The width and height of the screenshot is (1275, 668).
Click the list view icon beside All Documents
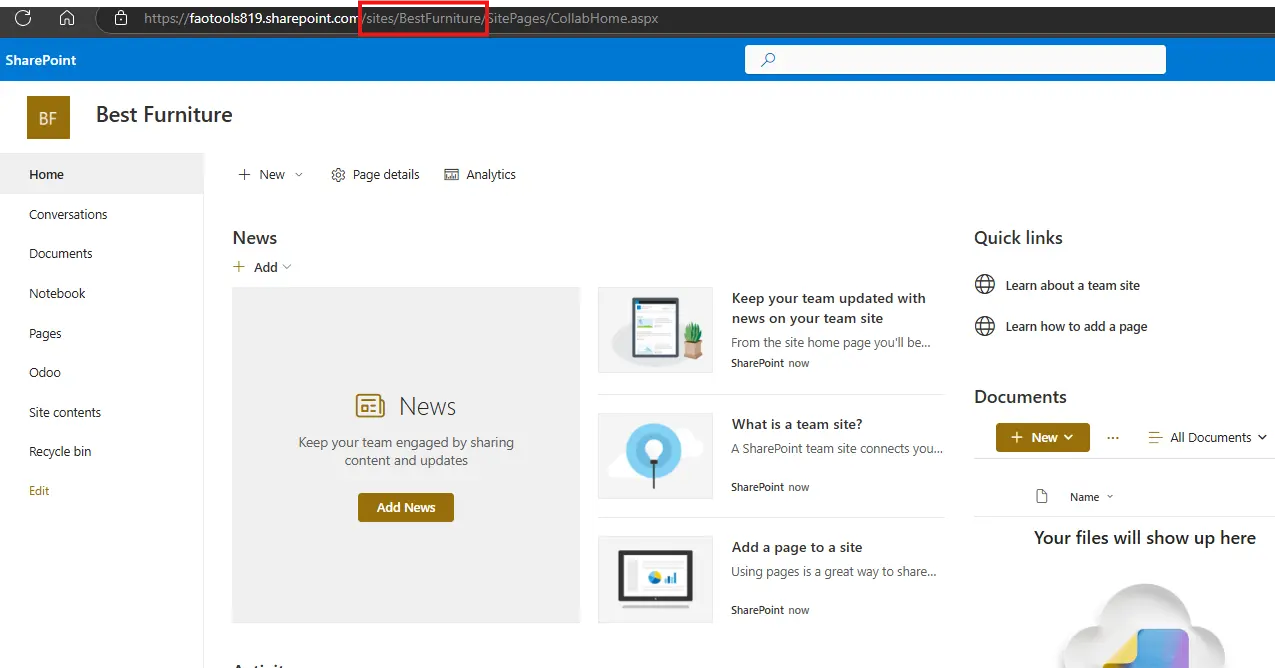pos(1155,438)
